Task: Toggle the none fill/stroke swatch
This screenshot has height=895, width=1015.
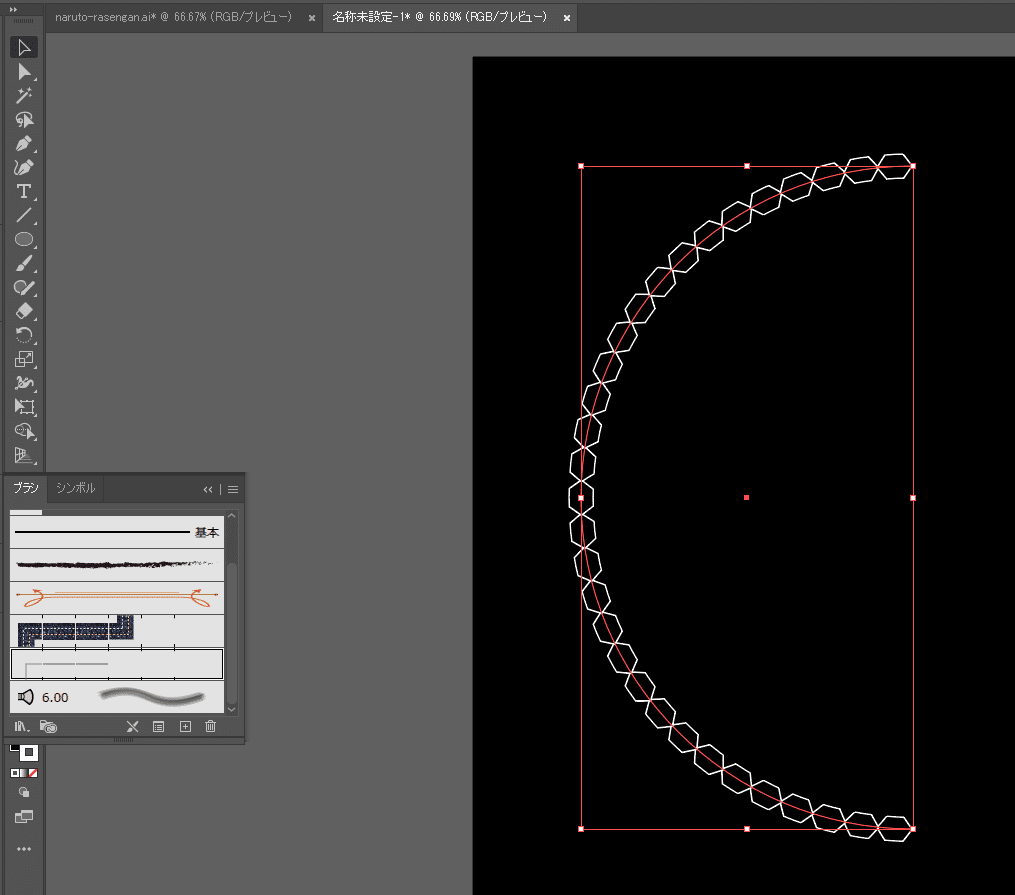Action: click(x=33, y=773)
